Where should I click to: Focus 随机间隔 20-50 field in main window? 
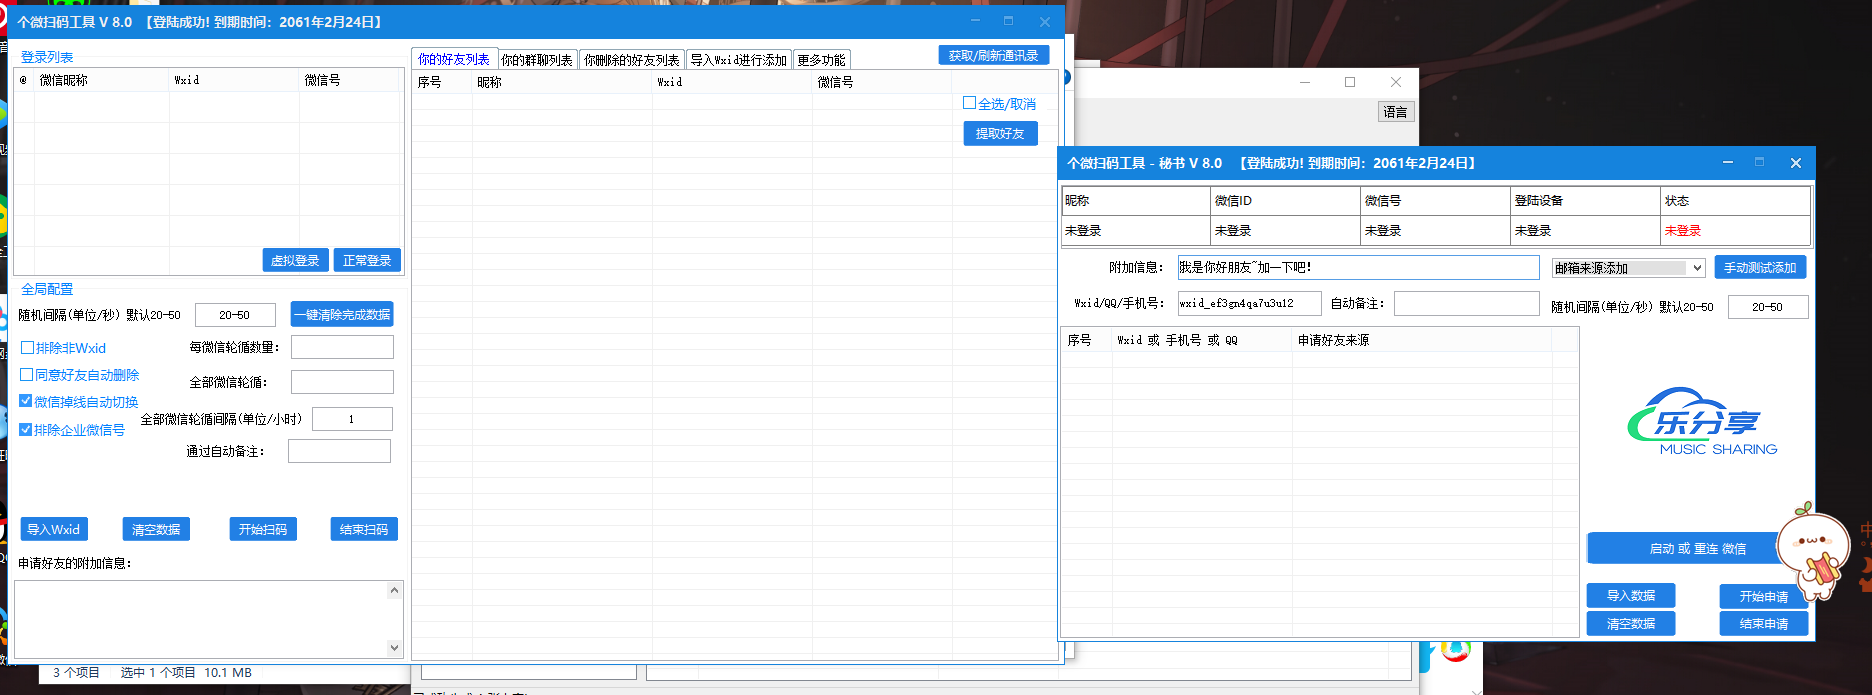click(235, 315)
